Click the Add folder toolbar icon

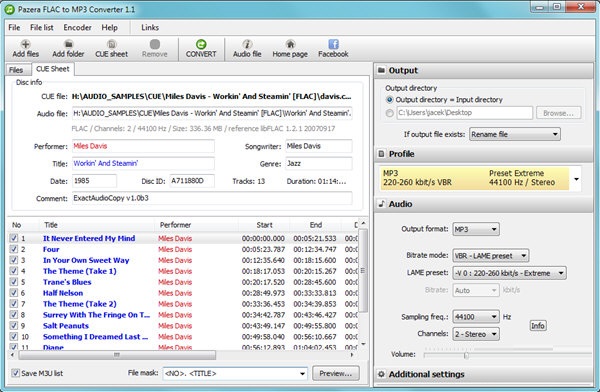point(68,44)
